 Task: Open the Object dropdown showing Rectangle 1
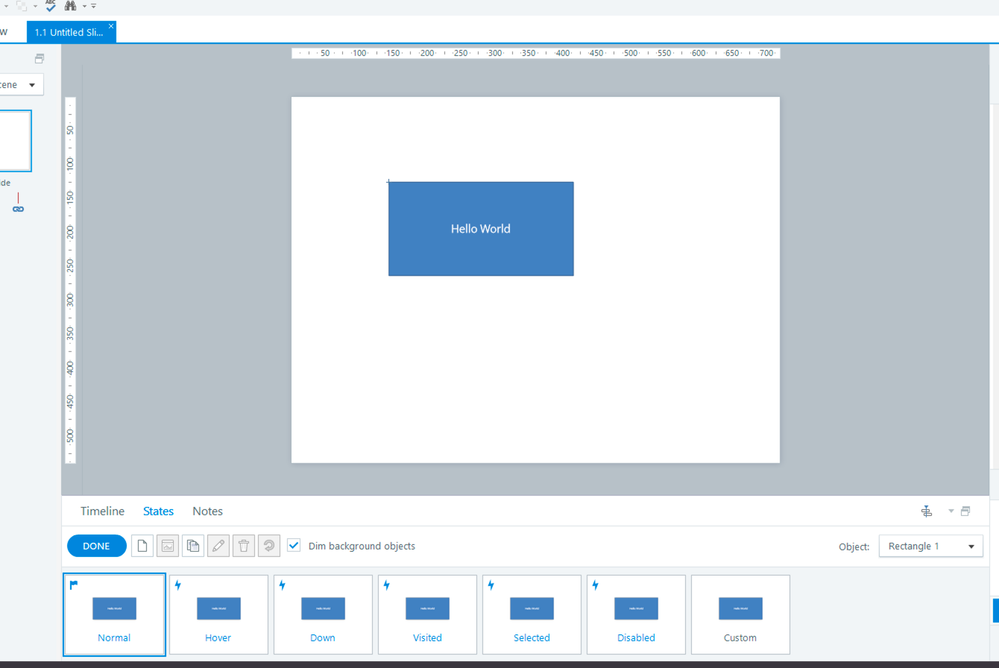point(931,546)
